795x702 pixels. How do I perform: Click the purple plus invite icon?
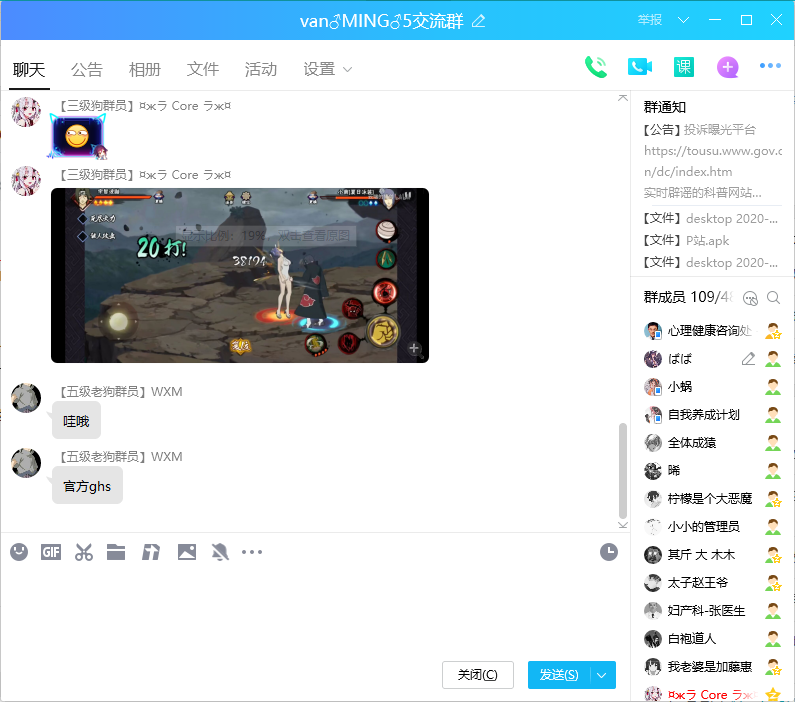pyautogui.click(x=727, y=67)
